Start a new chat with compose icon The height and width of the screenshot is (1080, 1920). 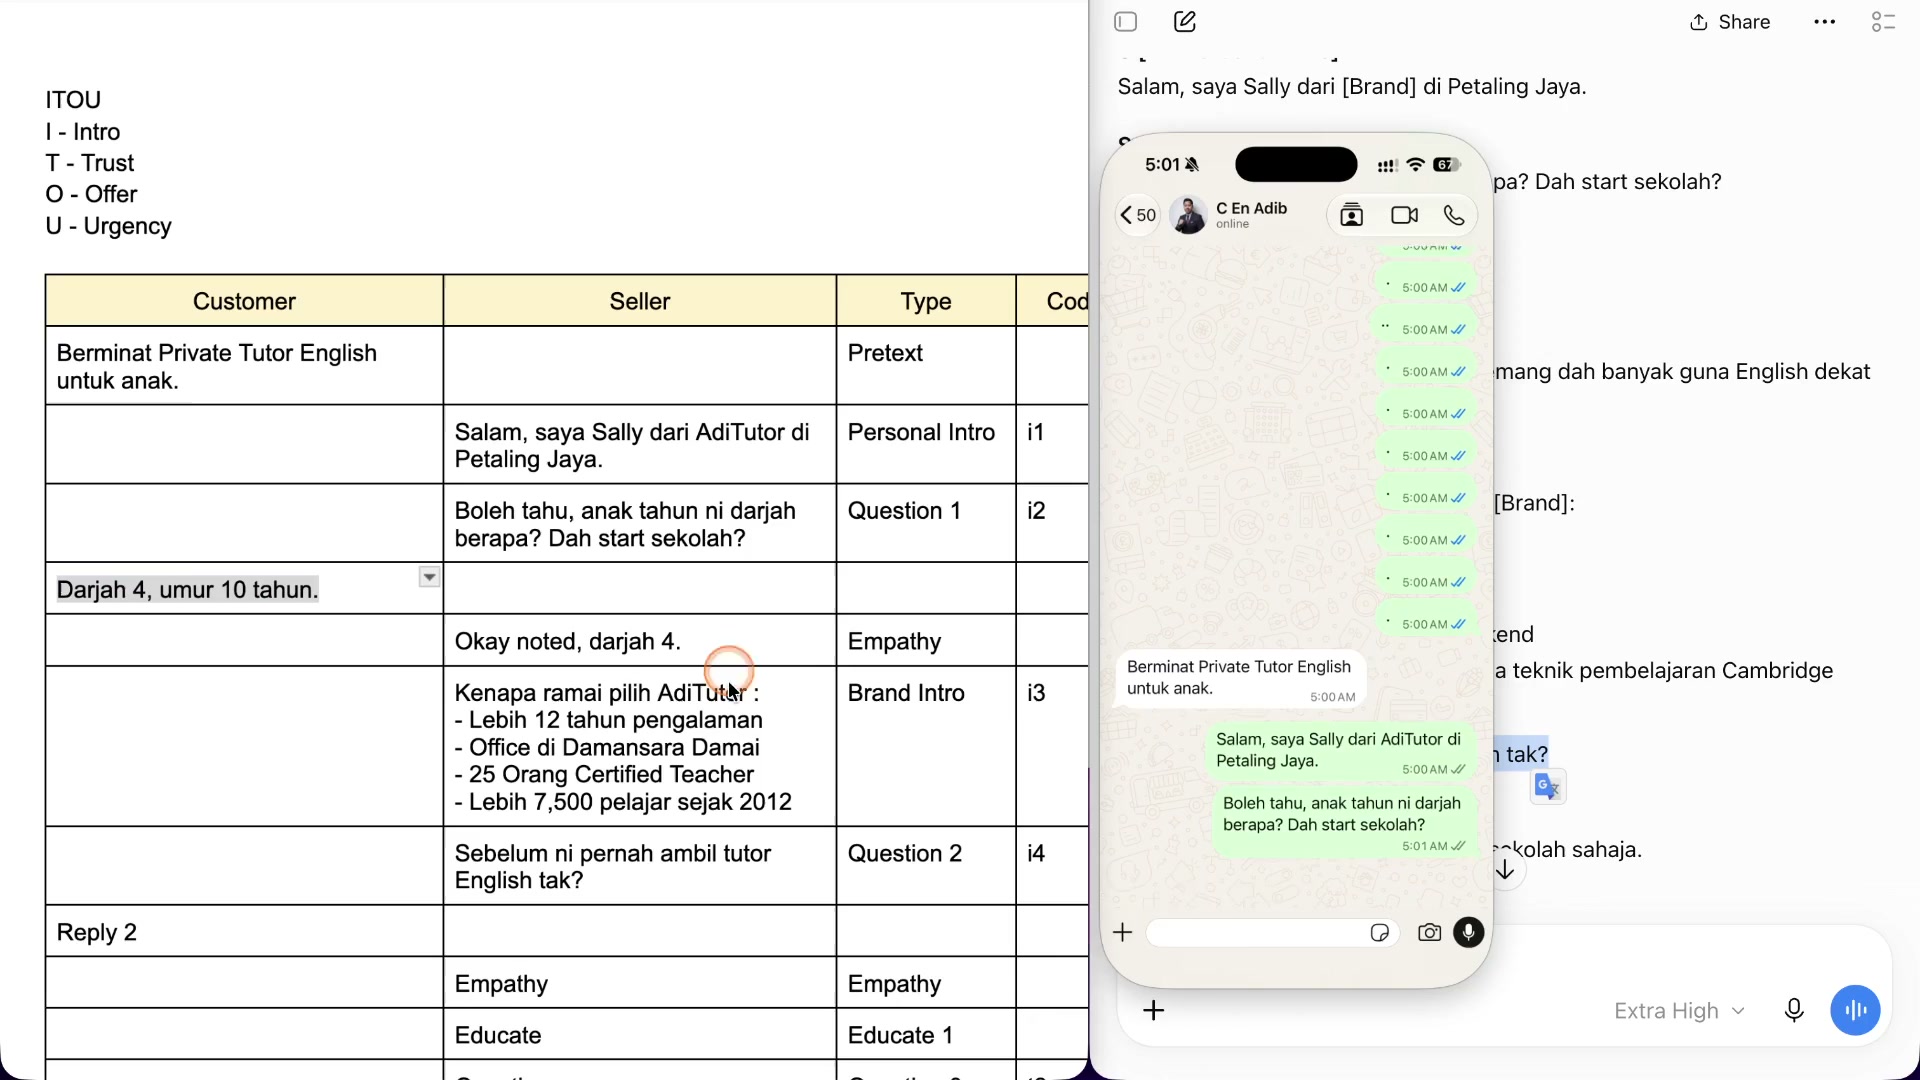[1185, 22]
